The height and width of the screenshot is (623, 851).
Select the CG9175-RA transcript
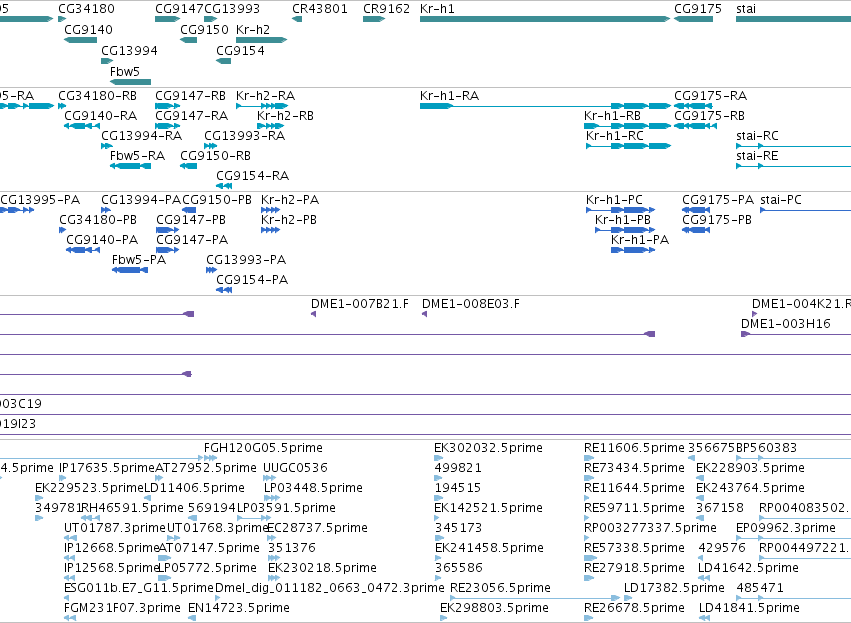tap(693, 106)
